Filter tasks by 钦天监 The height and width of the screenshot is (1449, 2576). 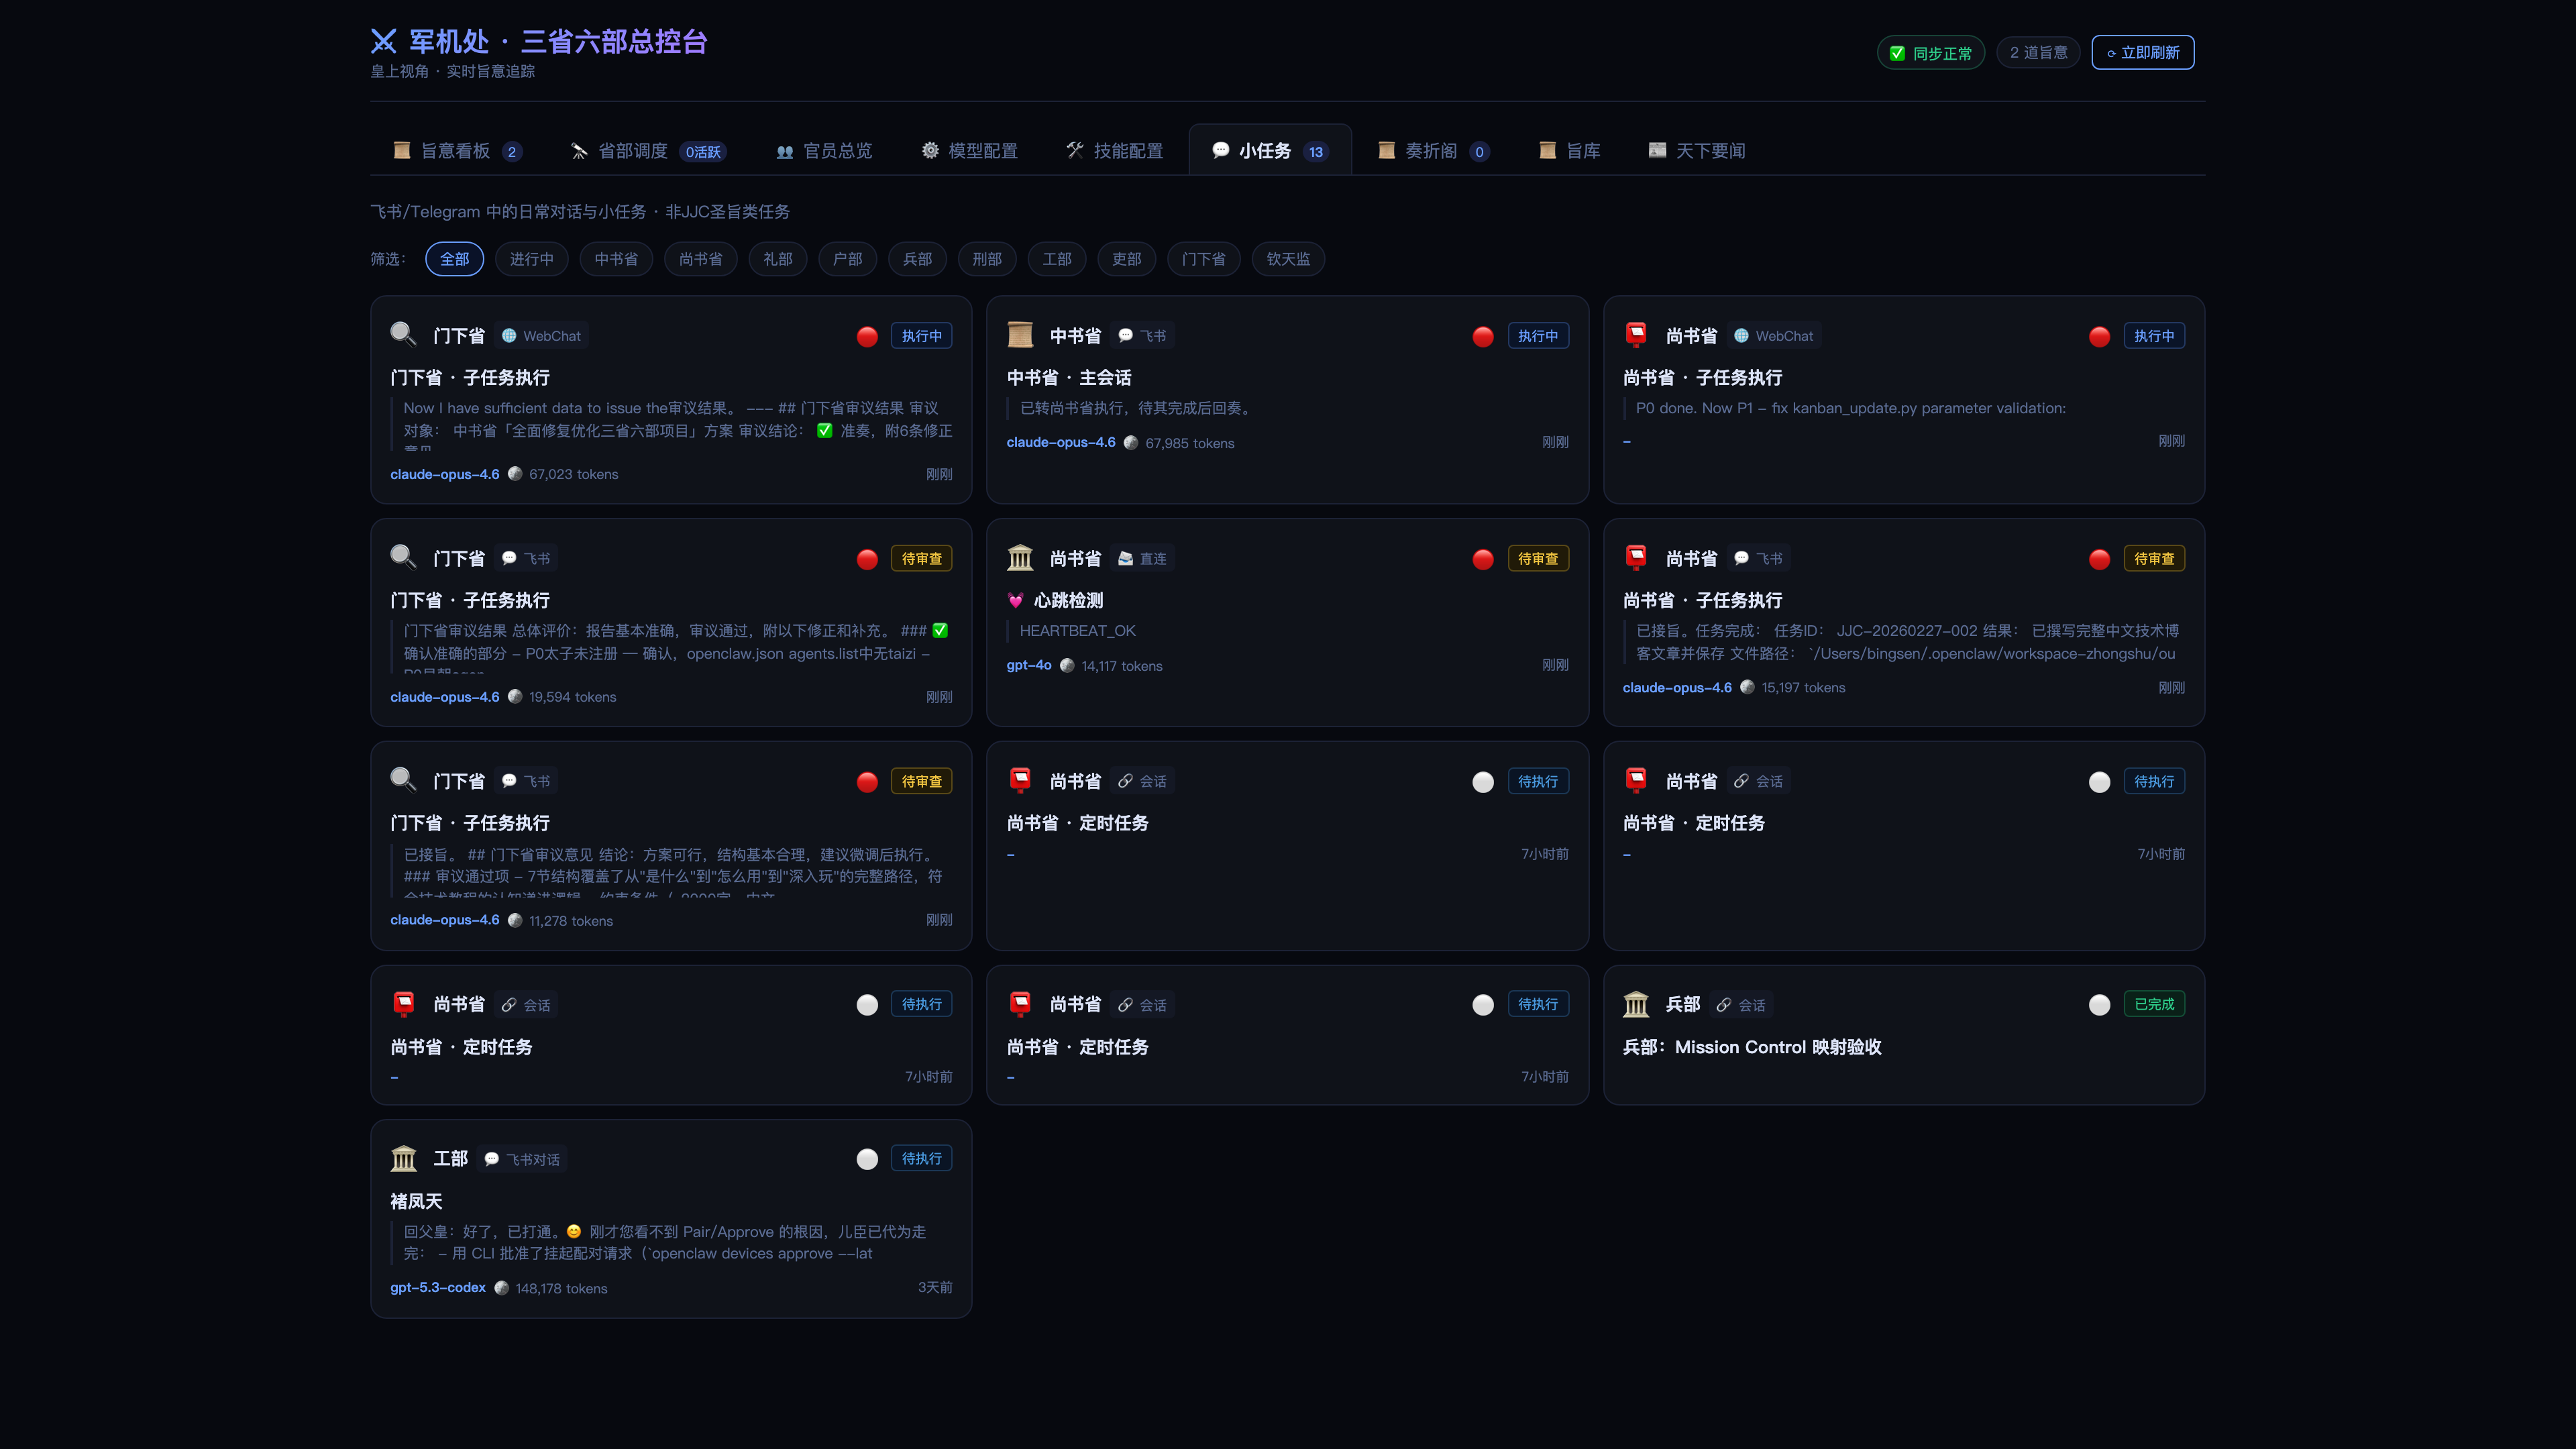click(x=1287, y=259)
